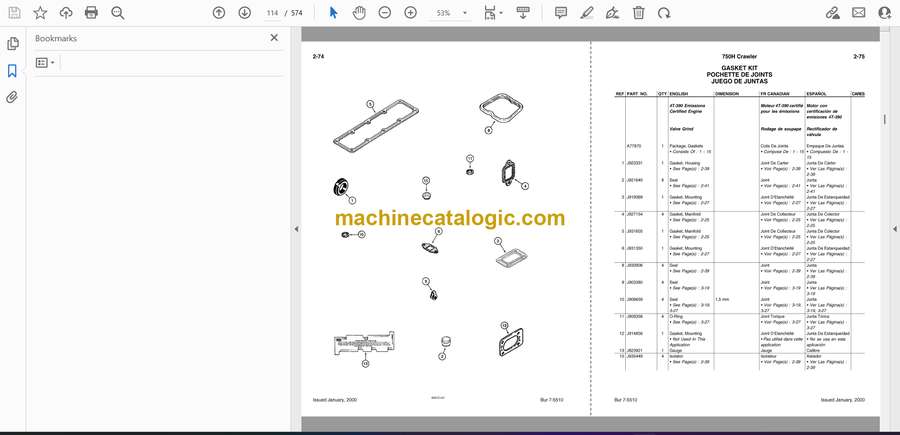
Task: Select the highlight text pen
Action: click(586, 13)
